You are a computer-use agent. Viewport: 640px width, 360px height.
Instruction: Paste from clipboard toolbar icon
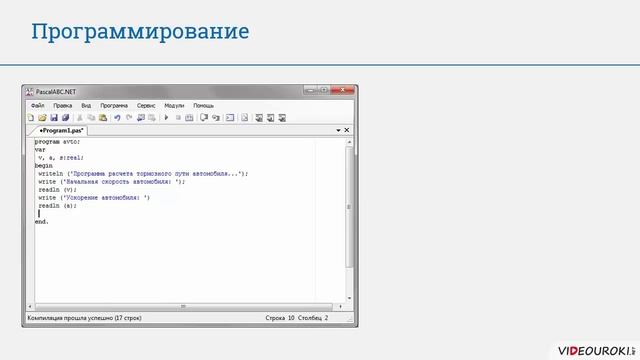pos(103,118)
